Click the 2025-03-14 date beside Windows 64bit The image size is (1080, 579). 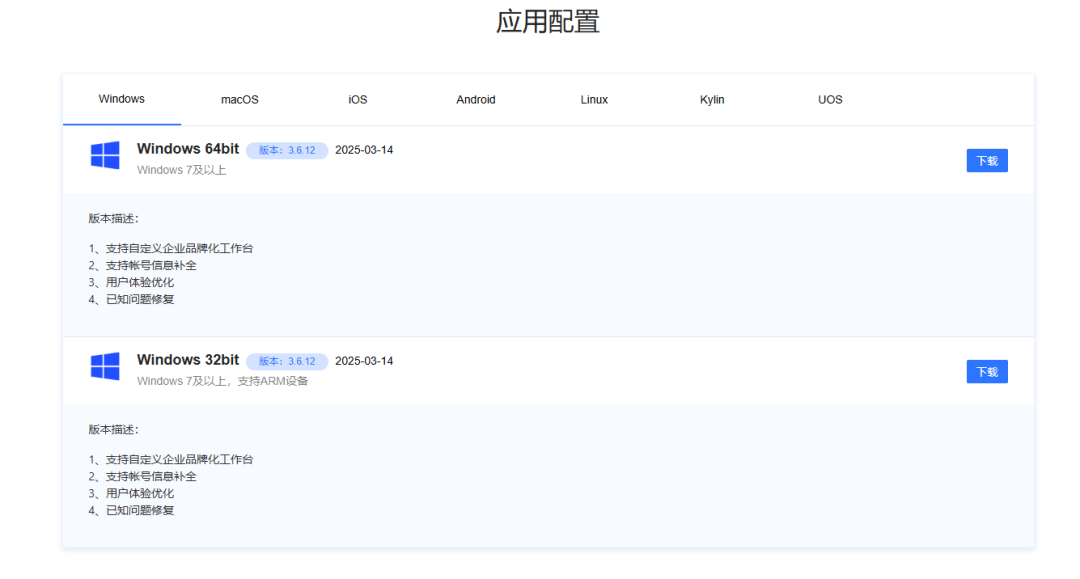[364, 150]
